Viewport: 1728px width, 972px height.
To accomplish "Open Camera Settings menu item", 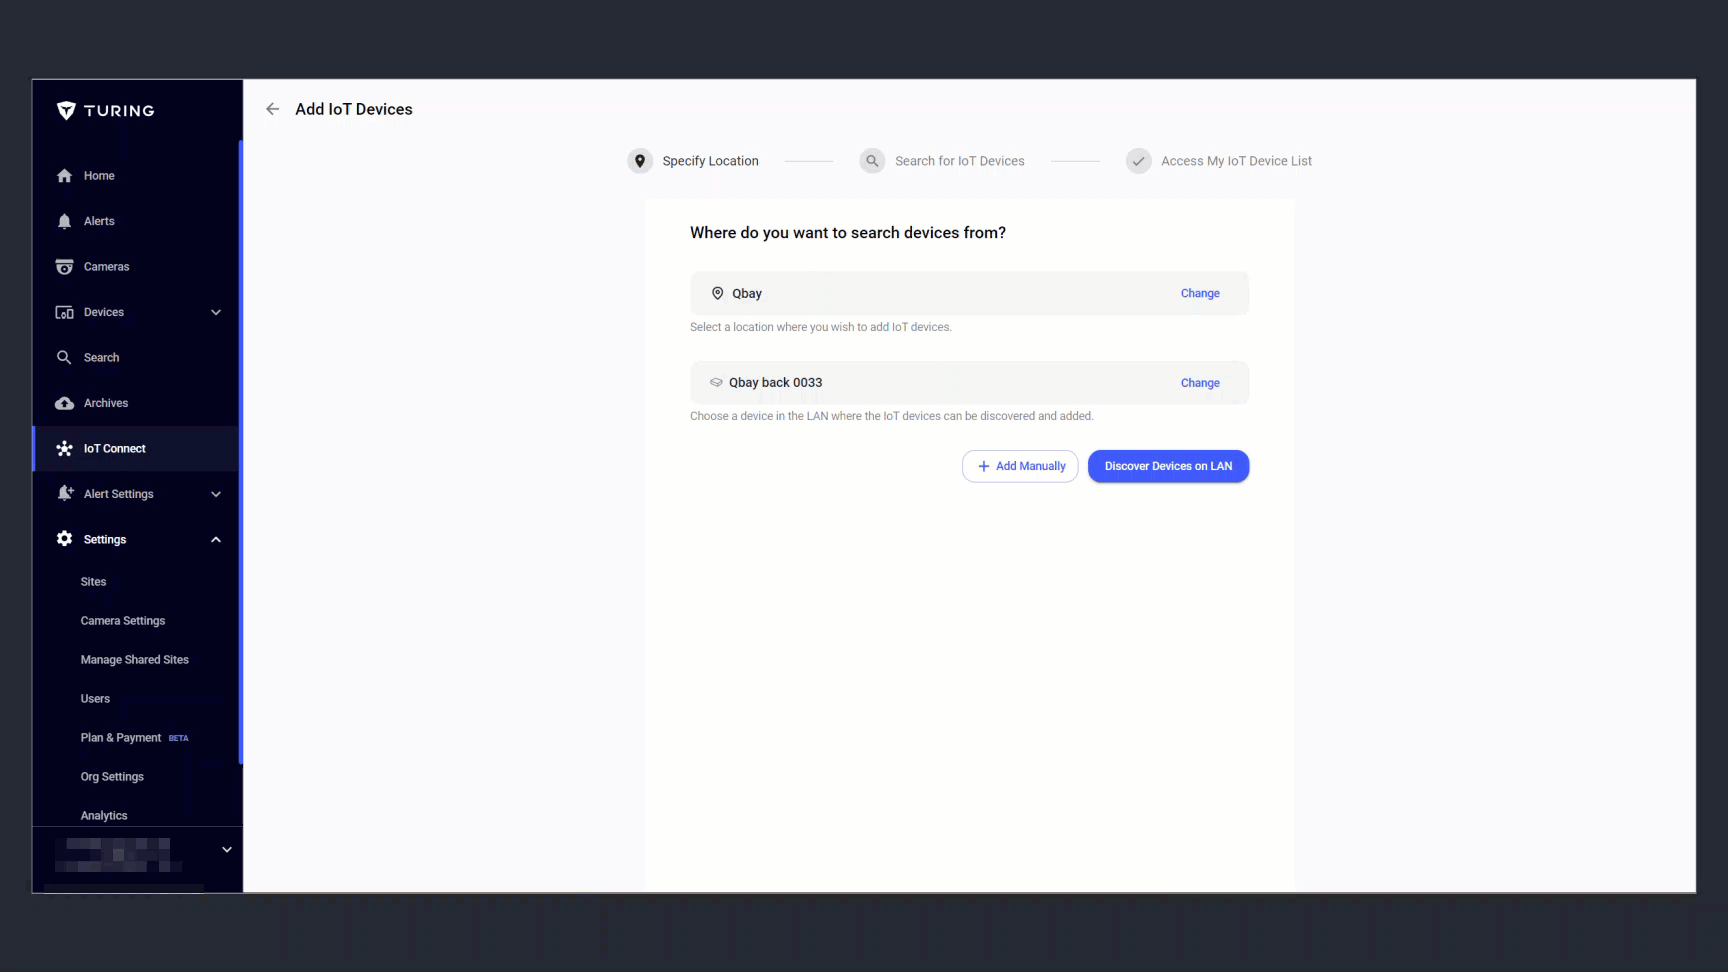I will 123,621.
